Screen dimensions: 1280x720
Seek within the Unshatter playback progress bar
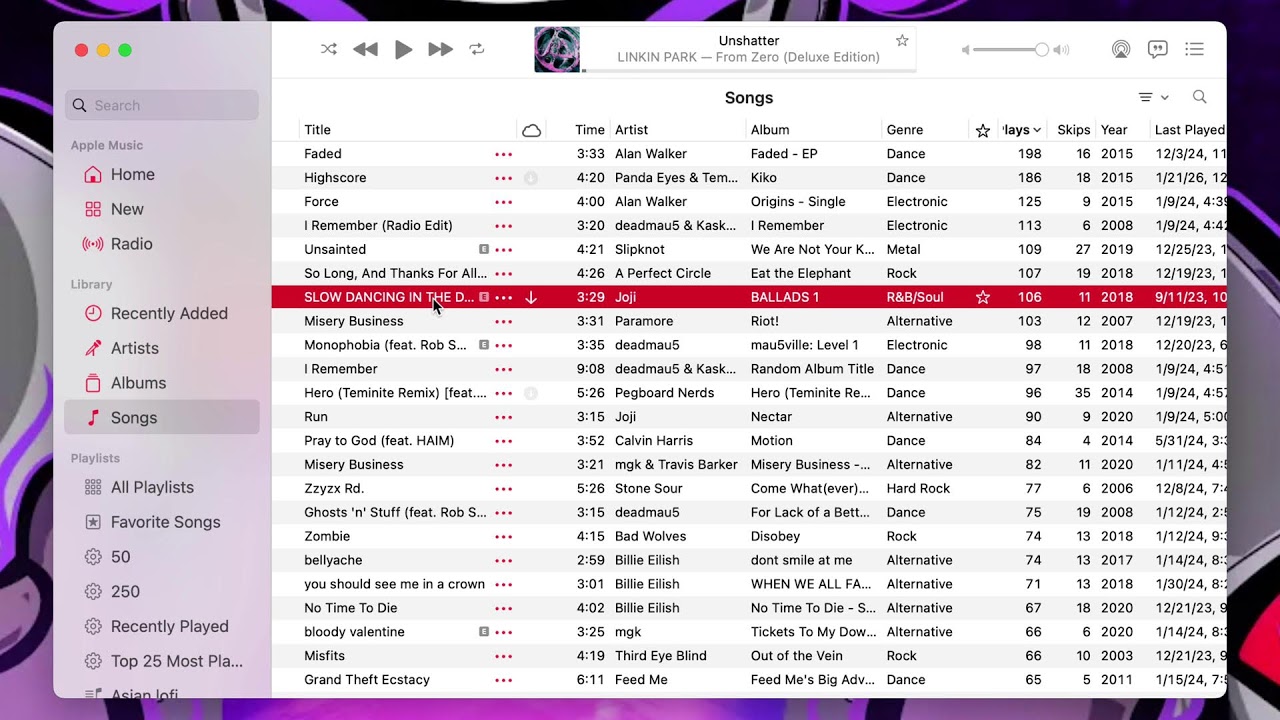click(748, 71)
